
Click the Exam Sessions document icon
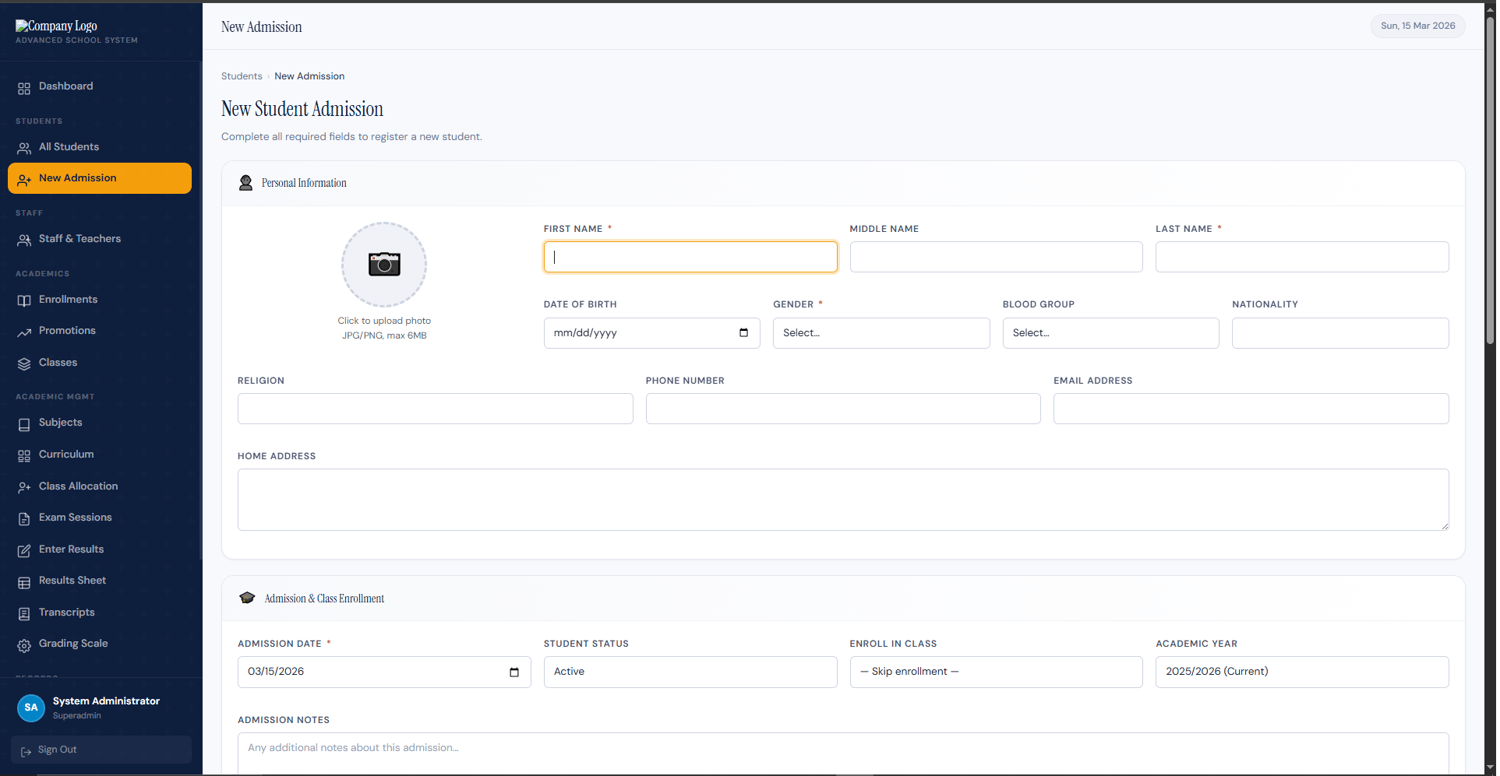[24, 519]
